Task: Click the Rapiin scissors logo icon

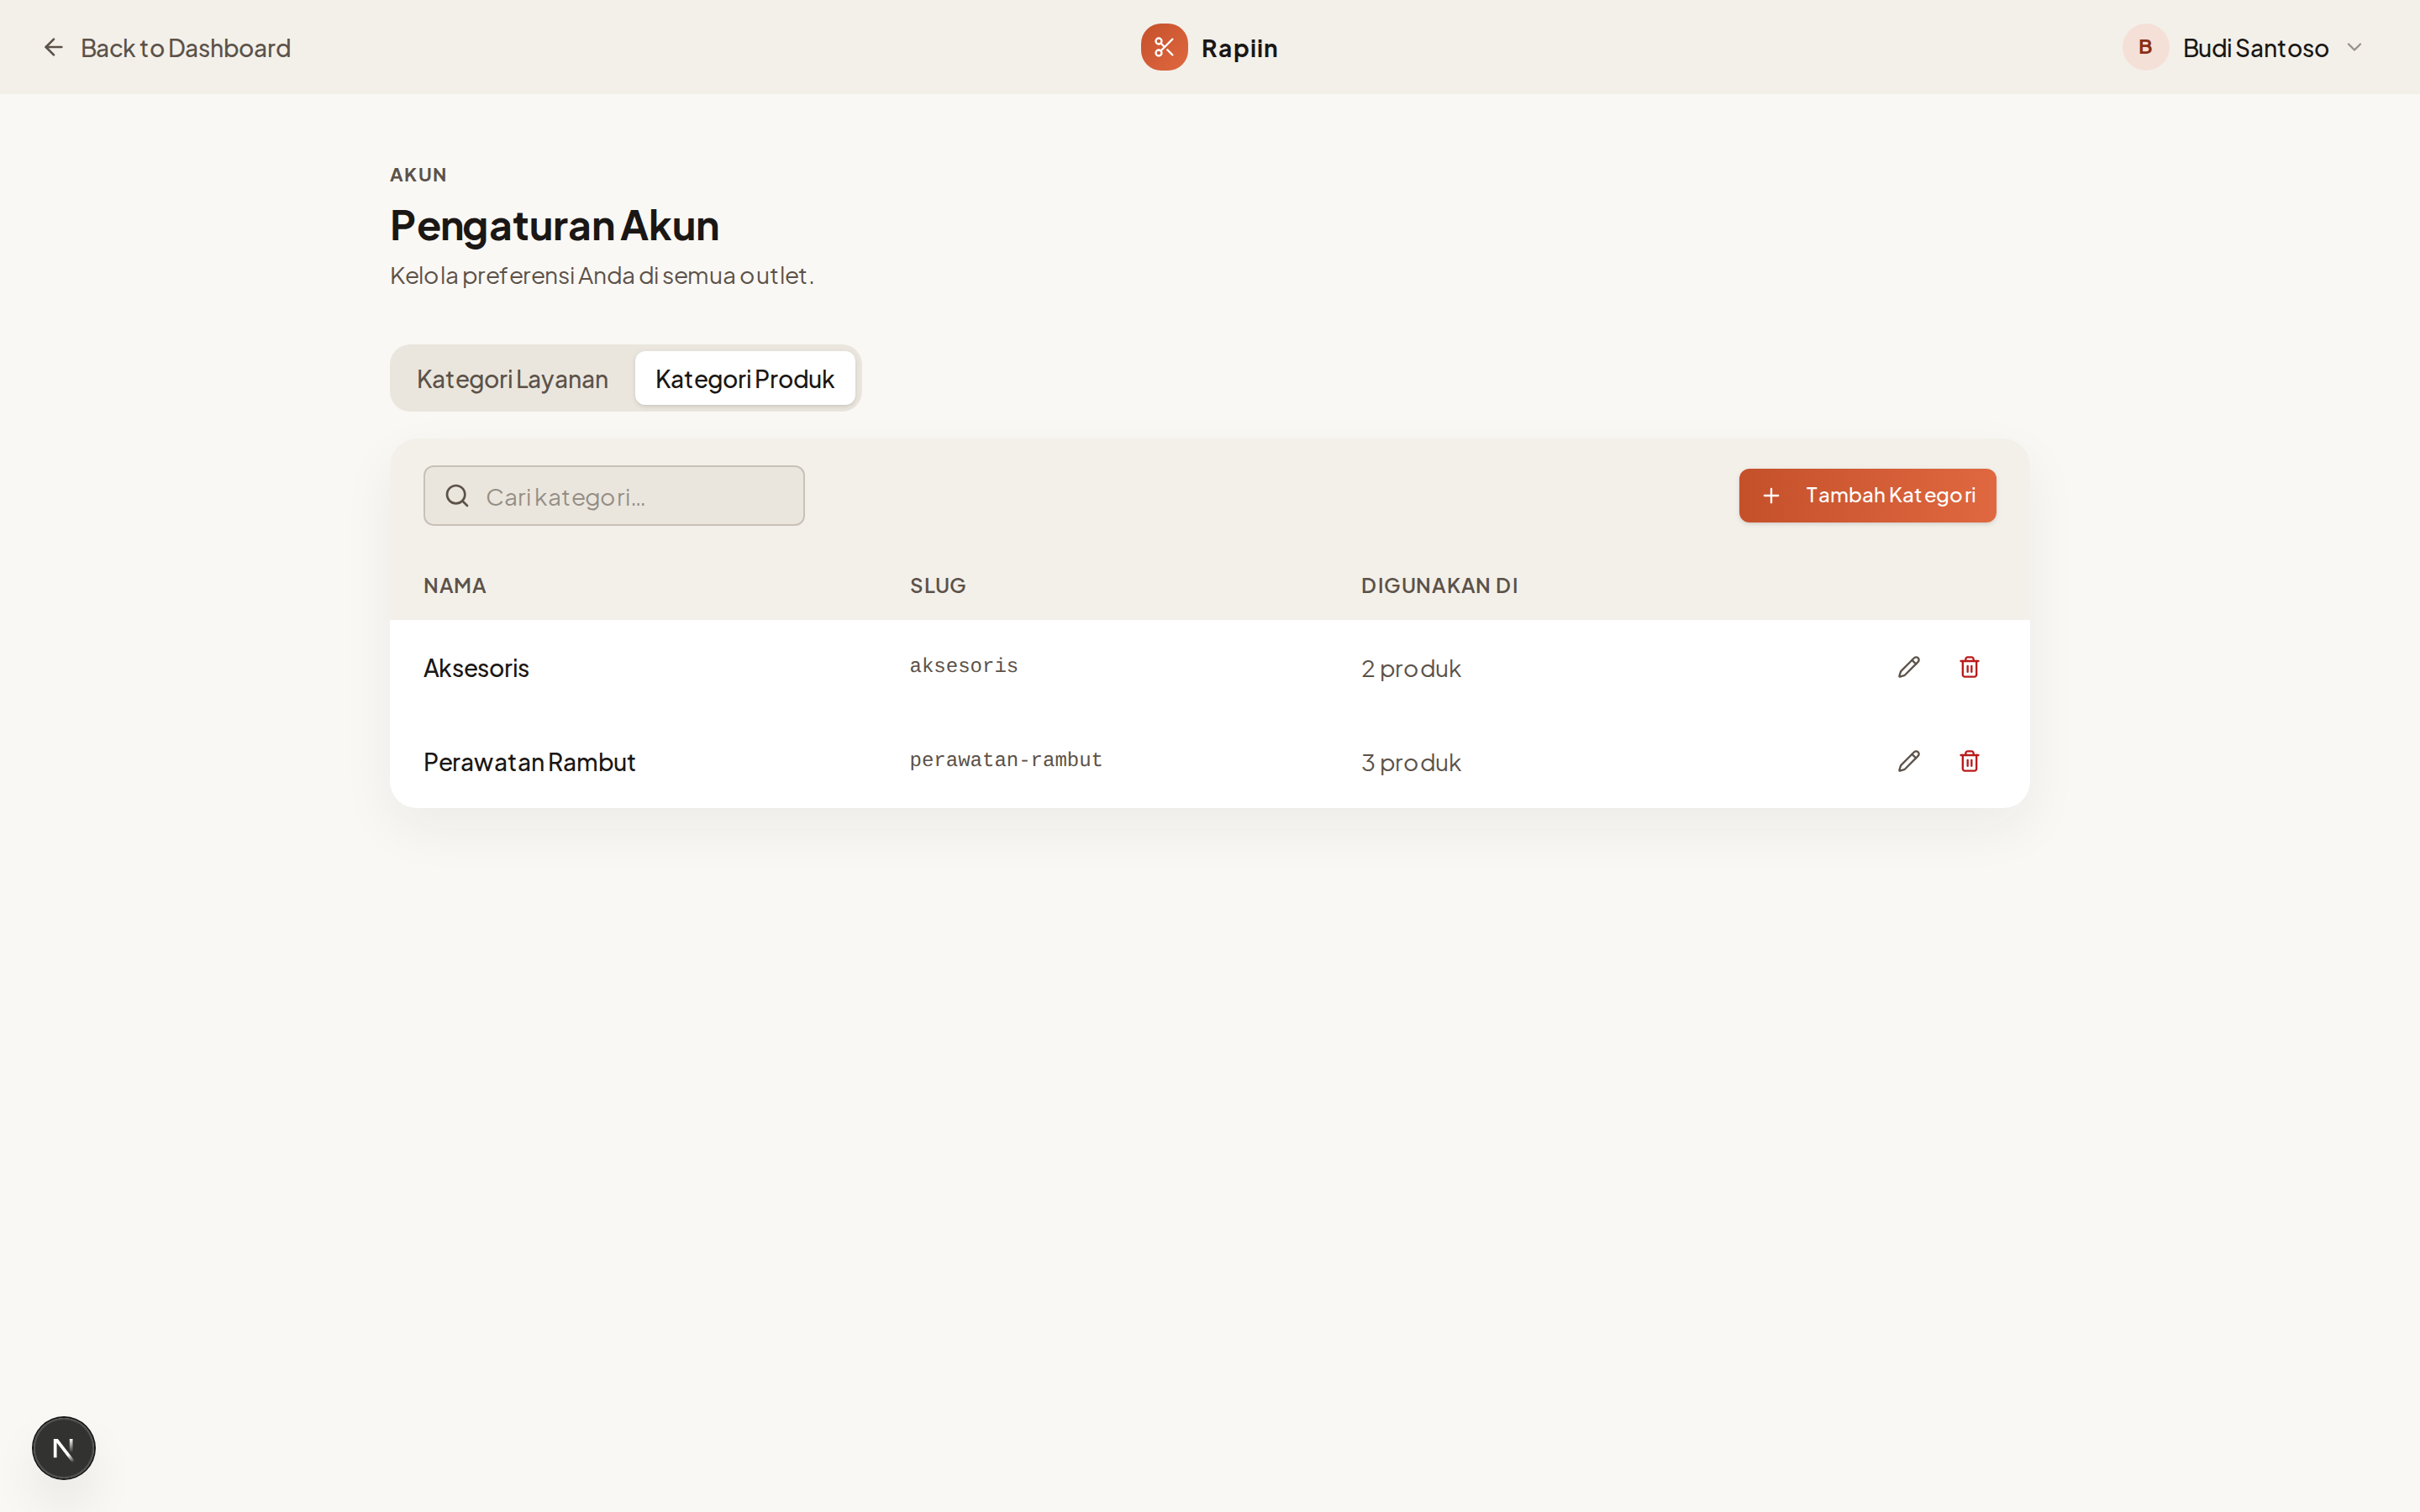Action: pos(1163,47)
